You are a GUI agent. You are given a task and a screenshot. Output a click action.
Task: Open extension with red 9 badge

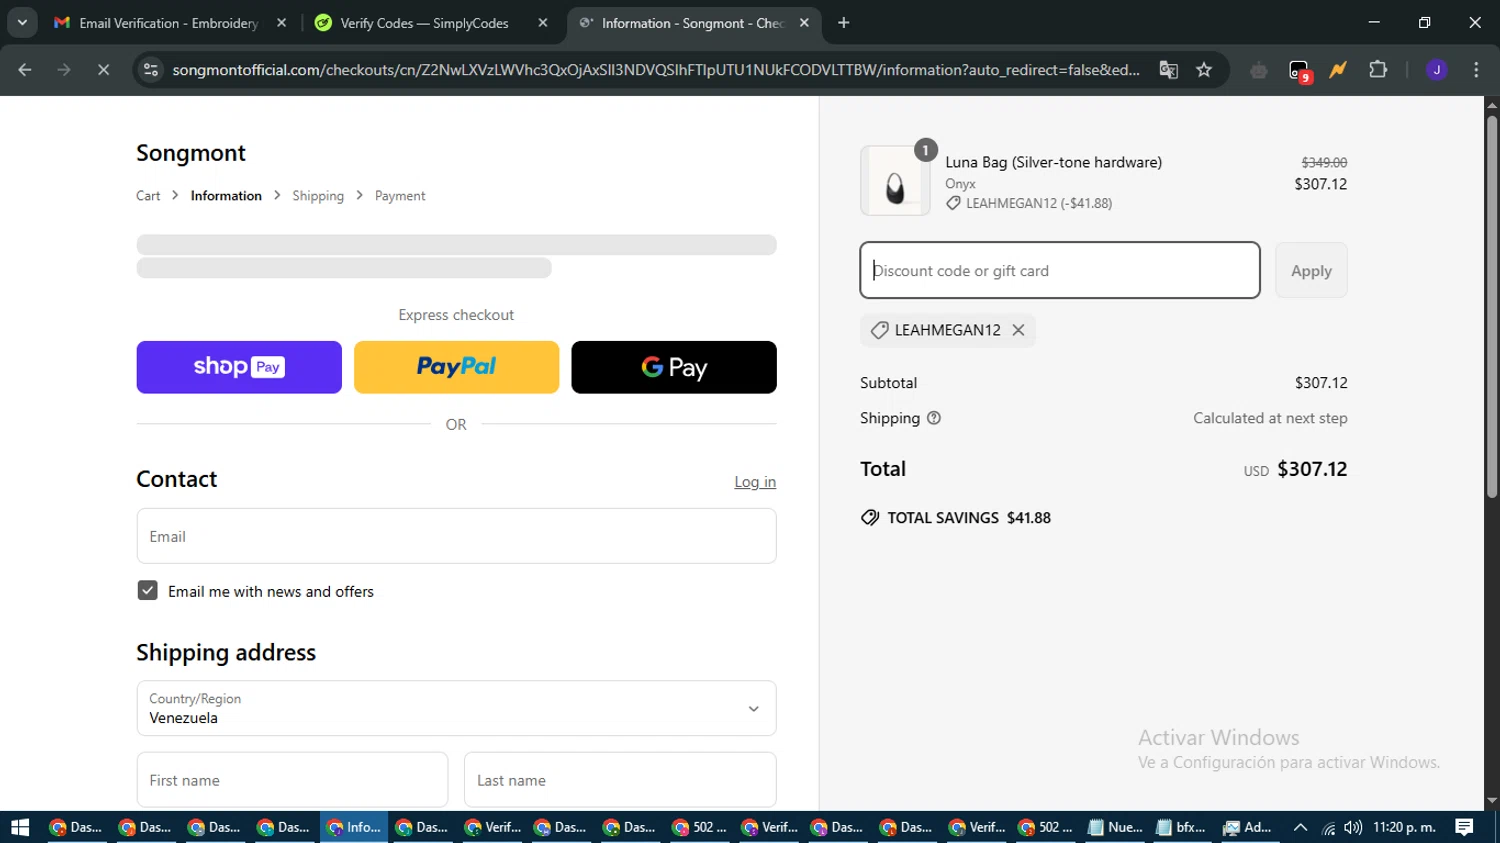click(1299, 71)
